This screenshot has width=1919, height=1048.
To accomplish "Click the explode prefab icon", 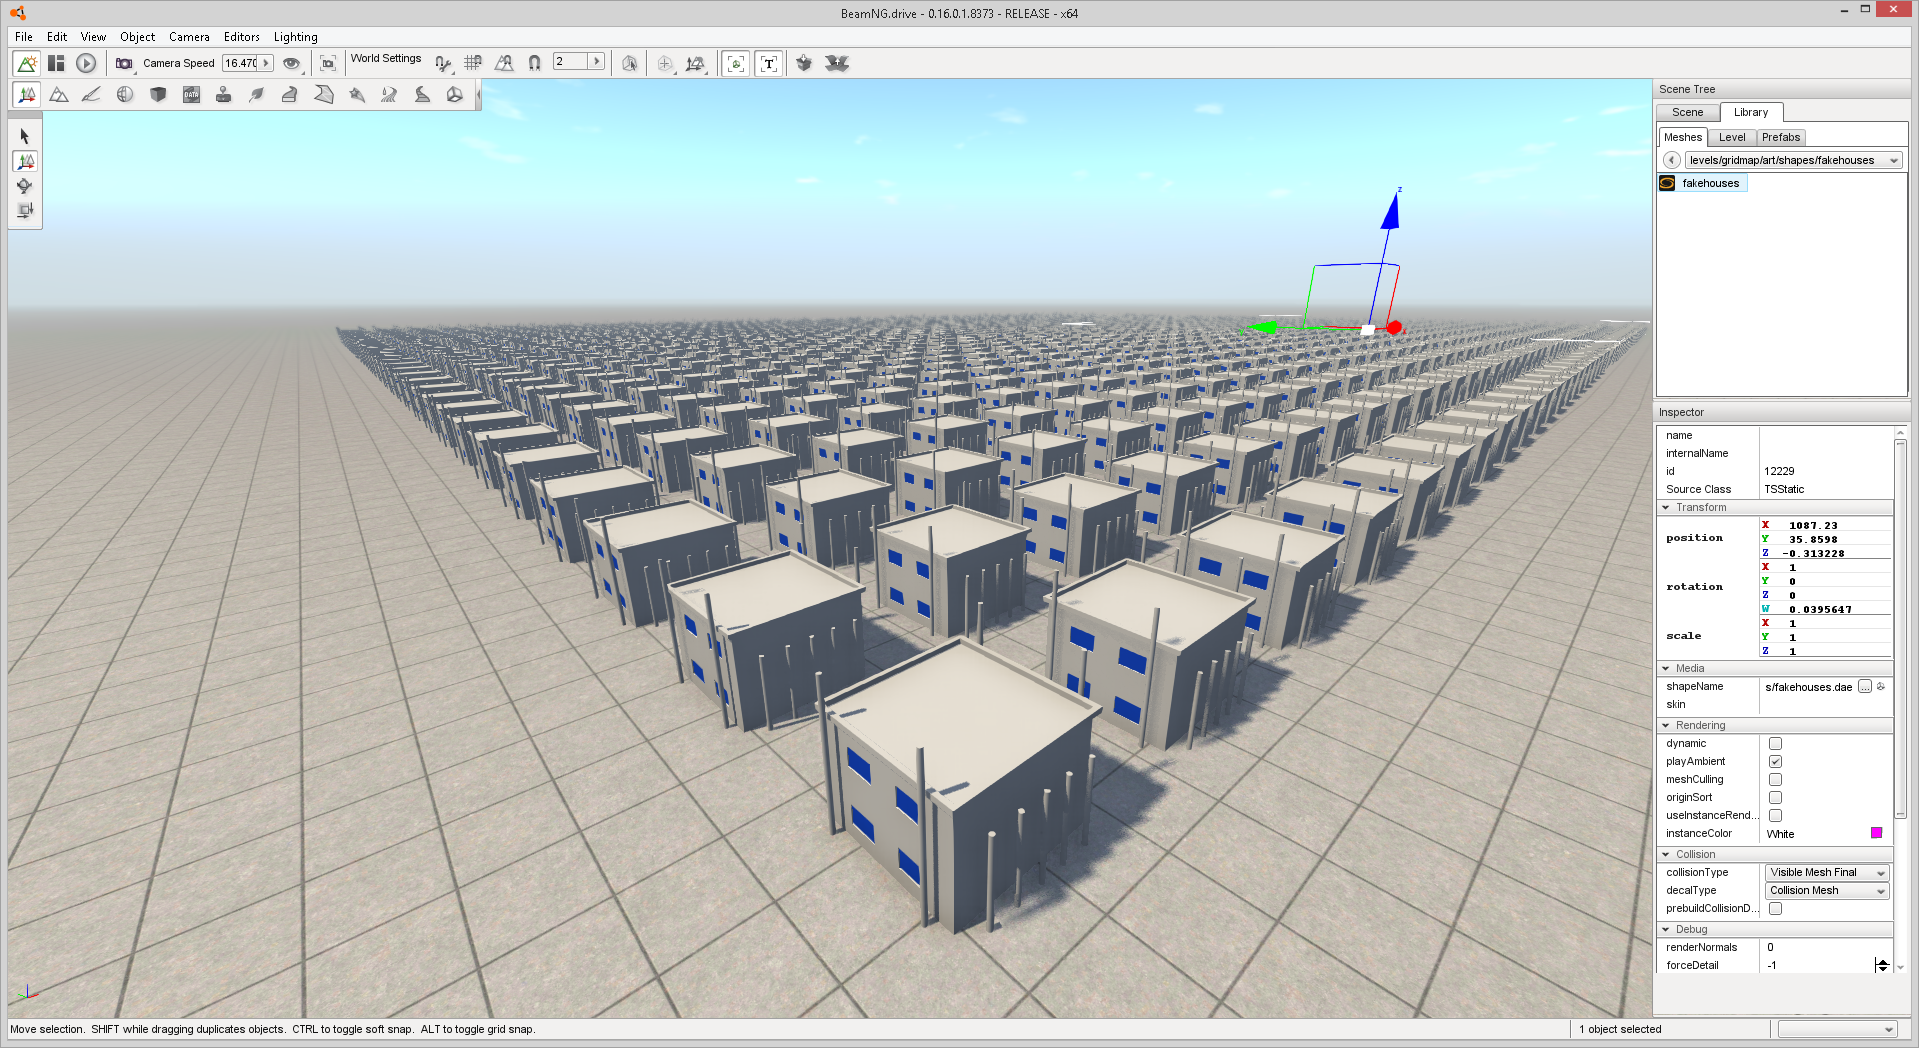I will click(x=837, y=63).
